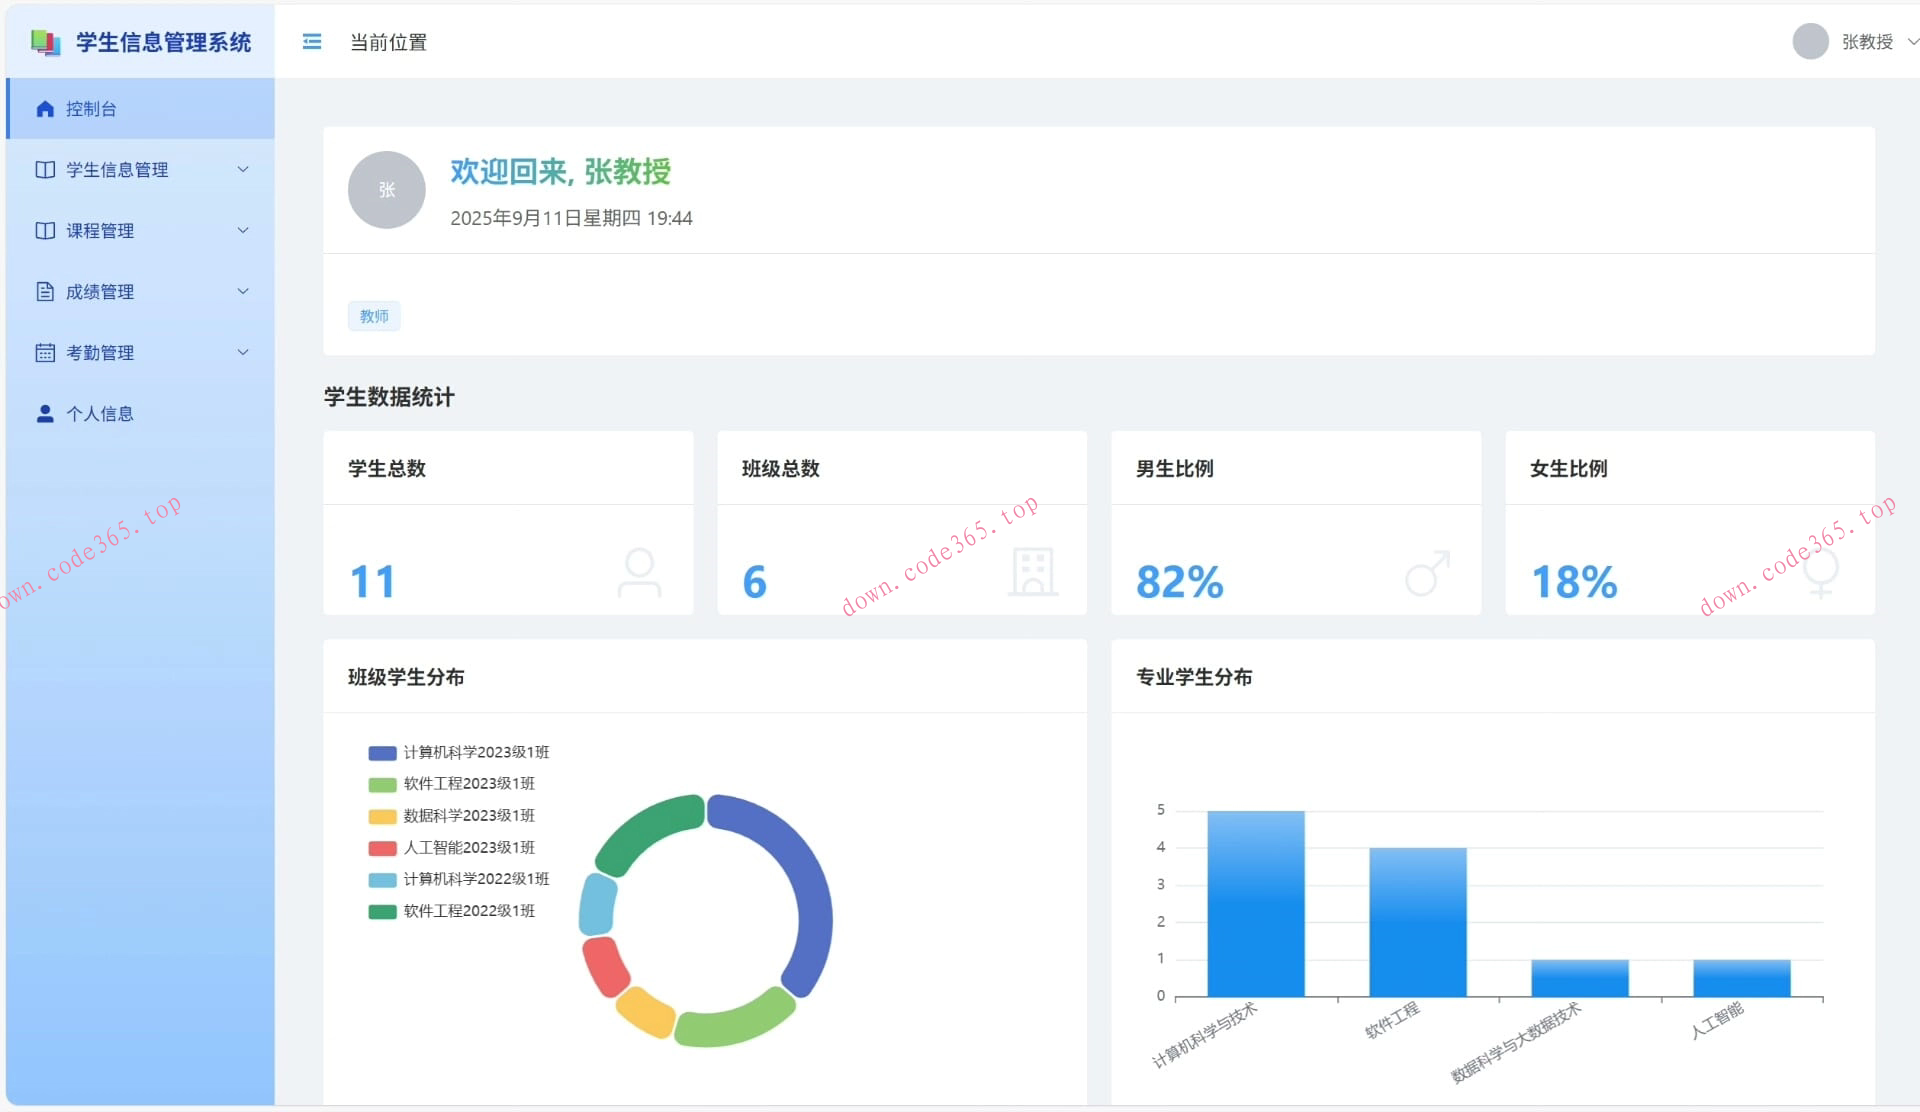Open the 个人信息 menu item
1920x1112 pixels.
(x=99, y=414)
